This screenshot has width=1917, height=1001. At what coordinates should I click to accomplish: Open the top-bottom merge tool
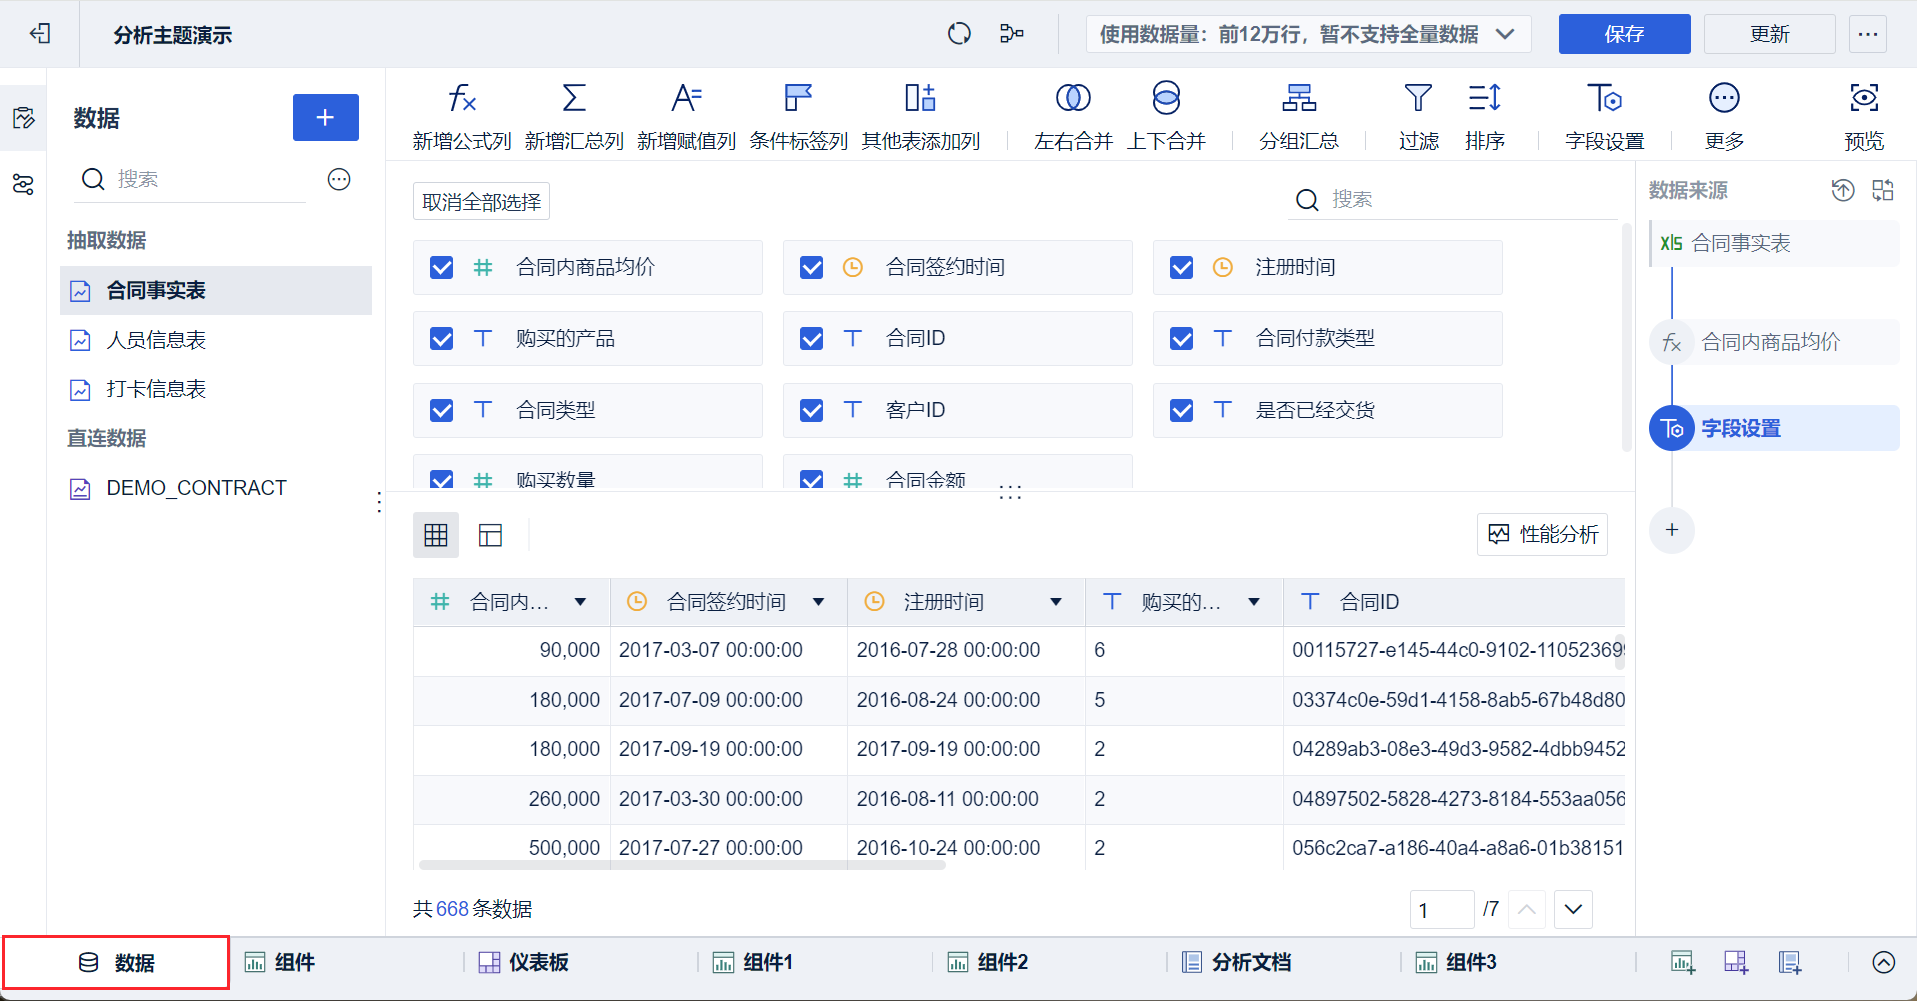coord(1166,116)
